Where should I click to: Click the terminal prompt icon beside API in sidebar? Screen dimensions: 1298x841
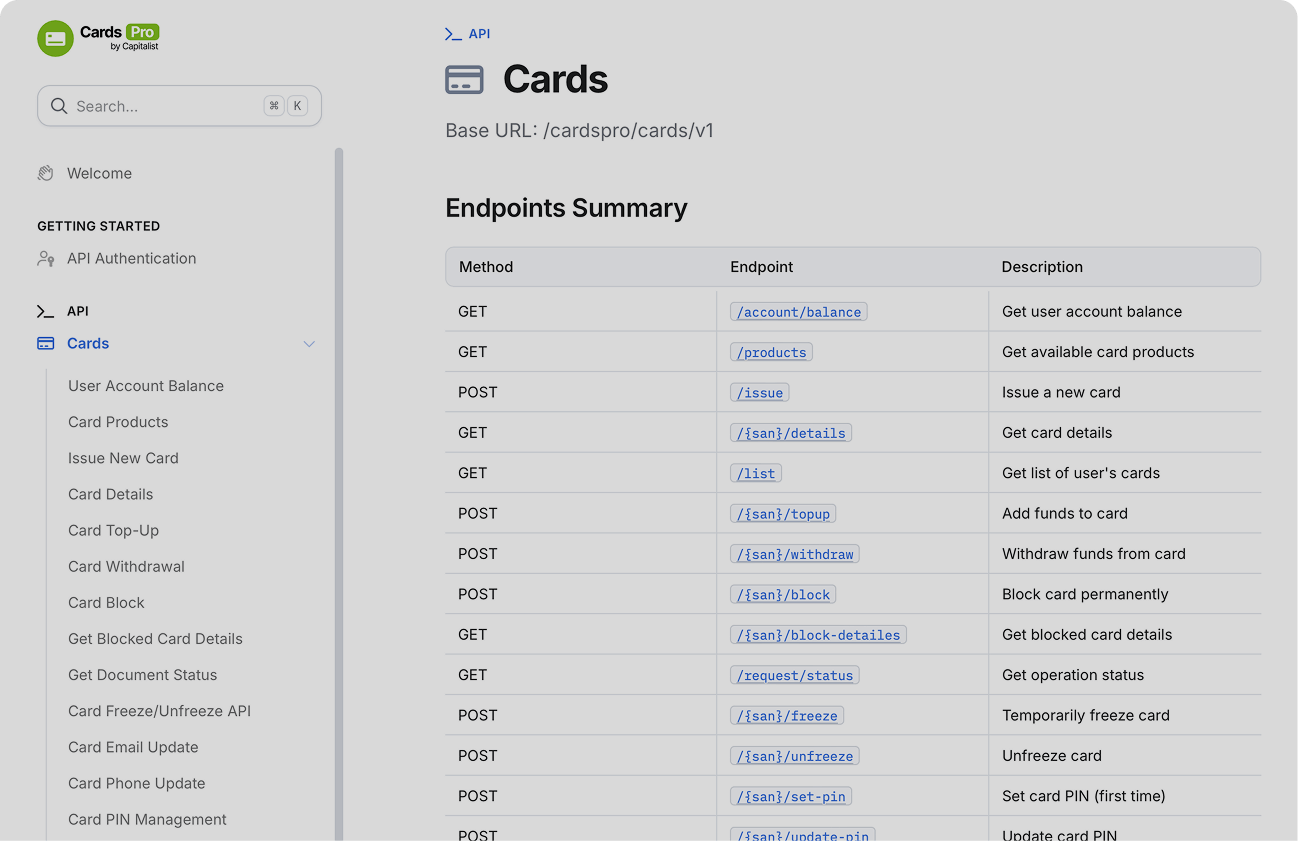[46, 311]
